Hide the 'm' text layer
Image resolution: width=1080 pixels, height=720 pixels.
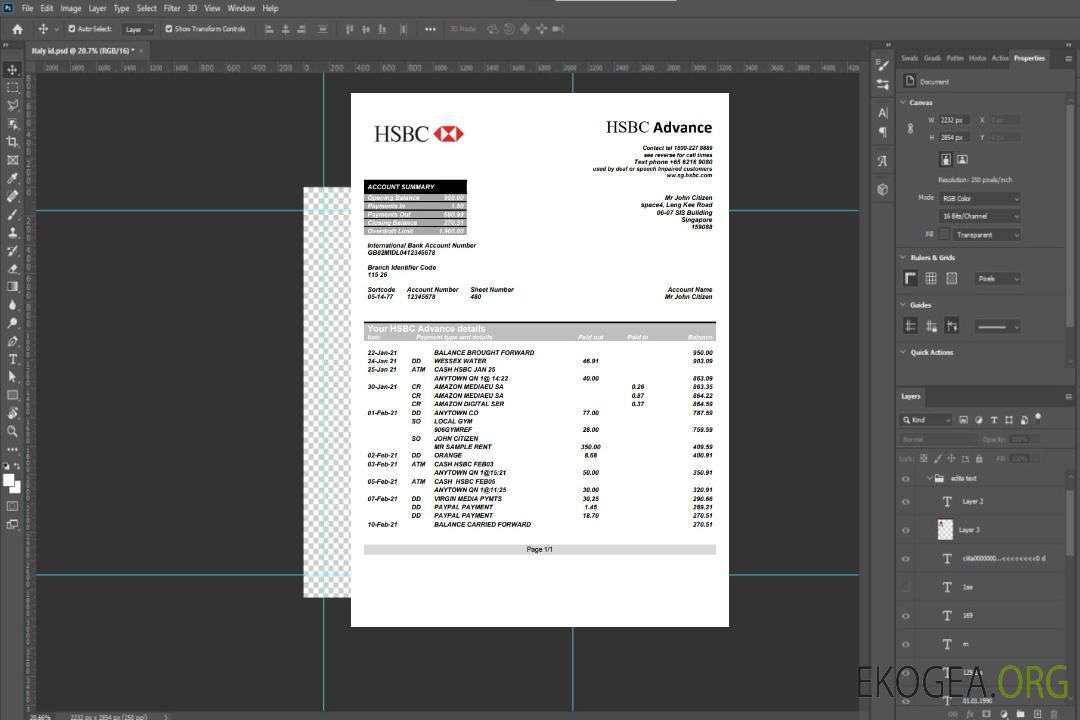click(906, 644)
